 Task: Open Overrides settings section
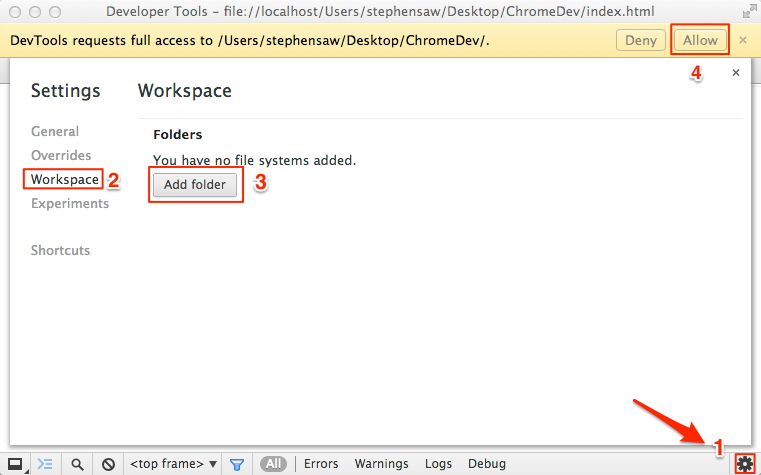point(61,155)
